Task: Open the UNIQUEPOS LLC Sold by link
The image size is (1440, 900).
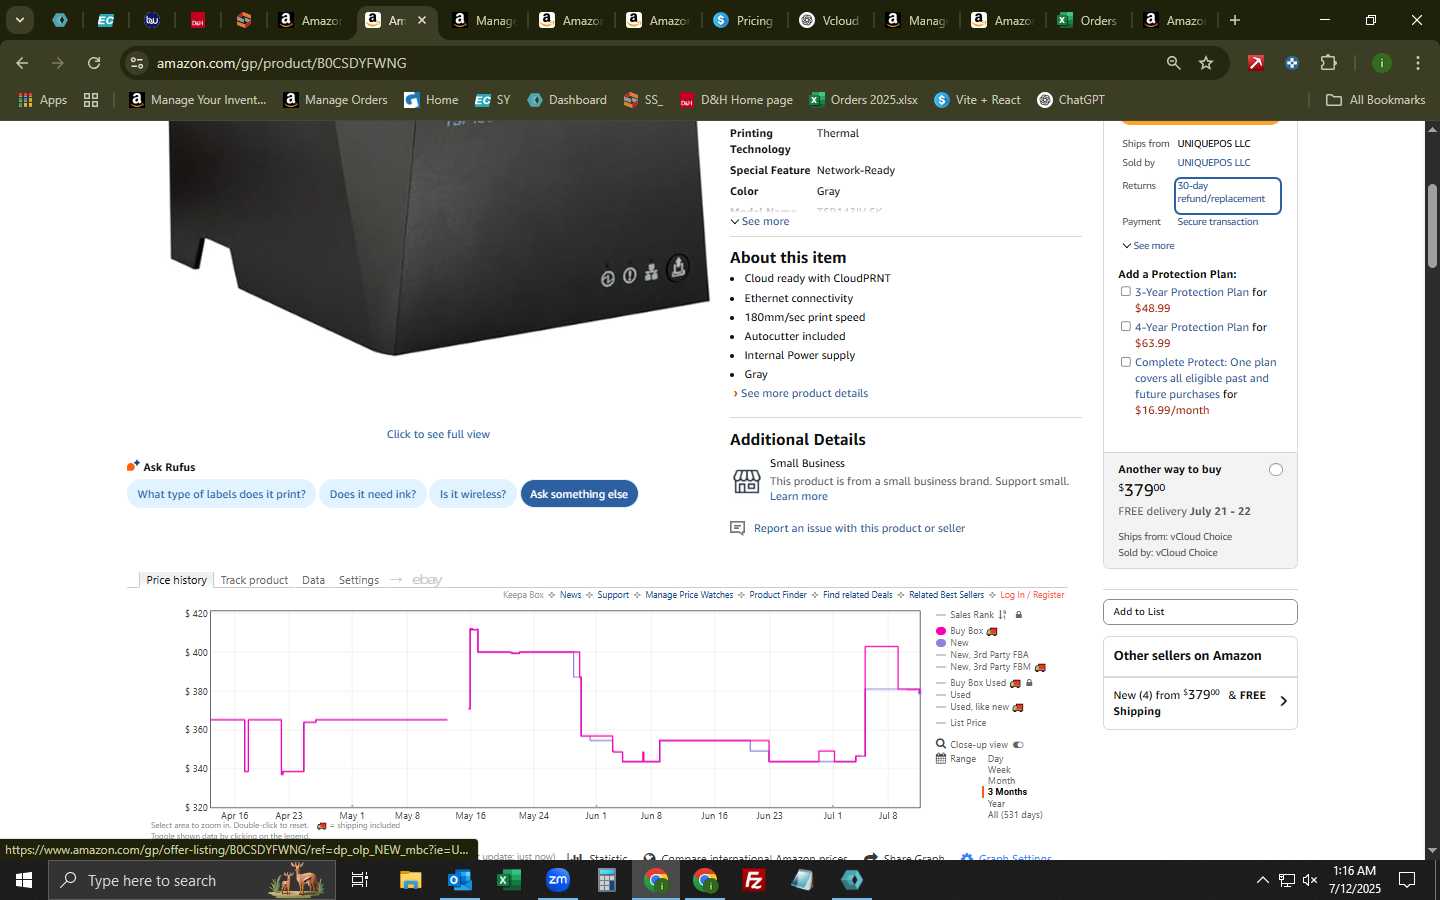Action: click(x=1213, y=162)
